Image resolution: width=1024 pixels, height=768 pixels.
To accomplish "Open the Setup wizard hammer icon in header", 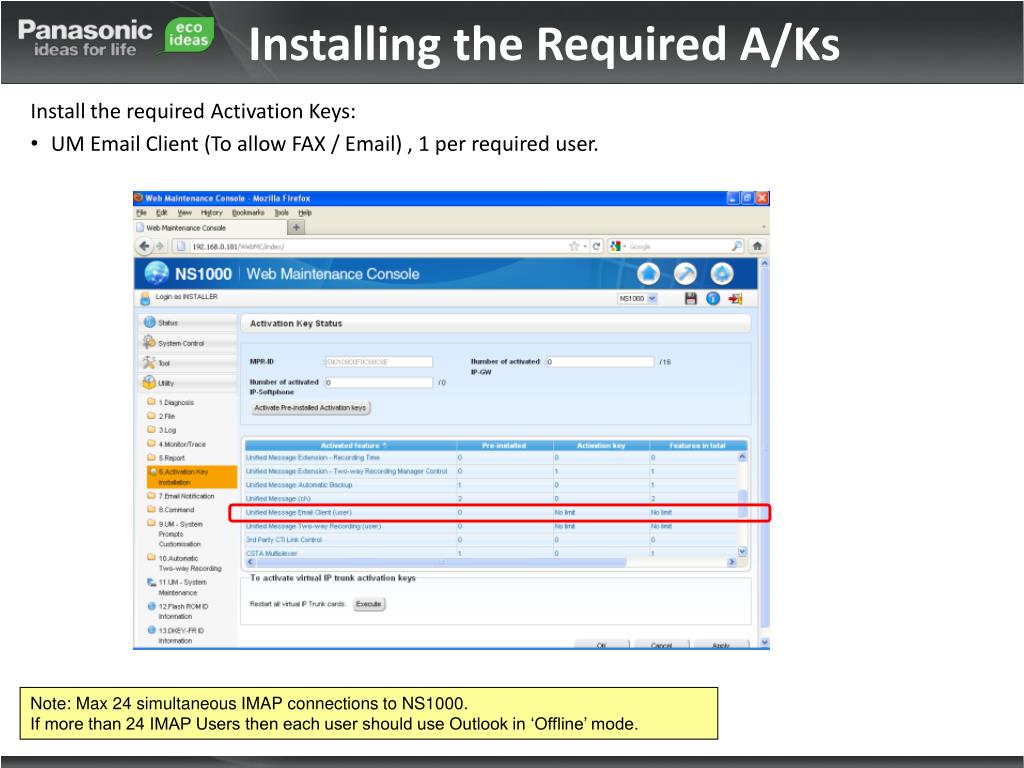I will [685, 274].
